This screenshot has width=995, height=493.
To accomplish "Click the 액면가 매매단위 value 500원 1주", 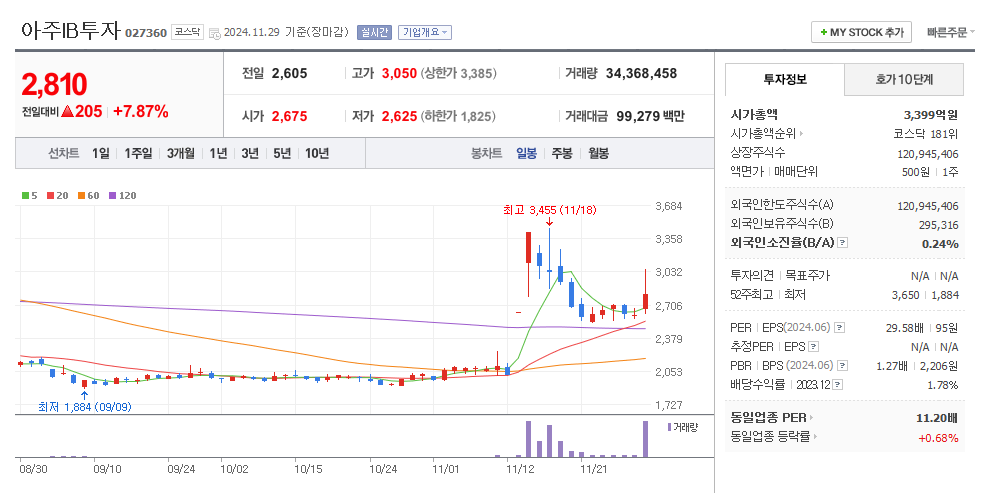I will 930,172.
